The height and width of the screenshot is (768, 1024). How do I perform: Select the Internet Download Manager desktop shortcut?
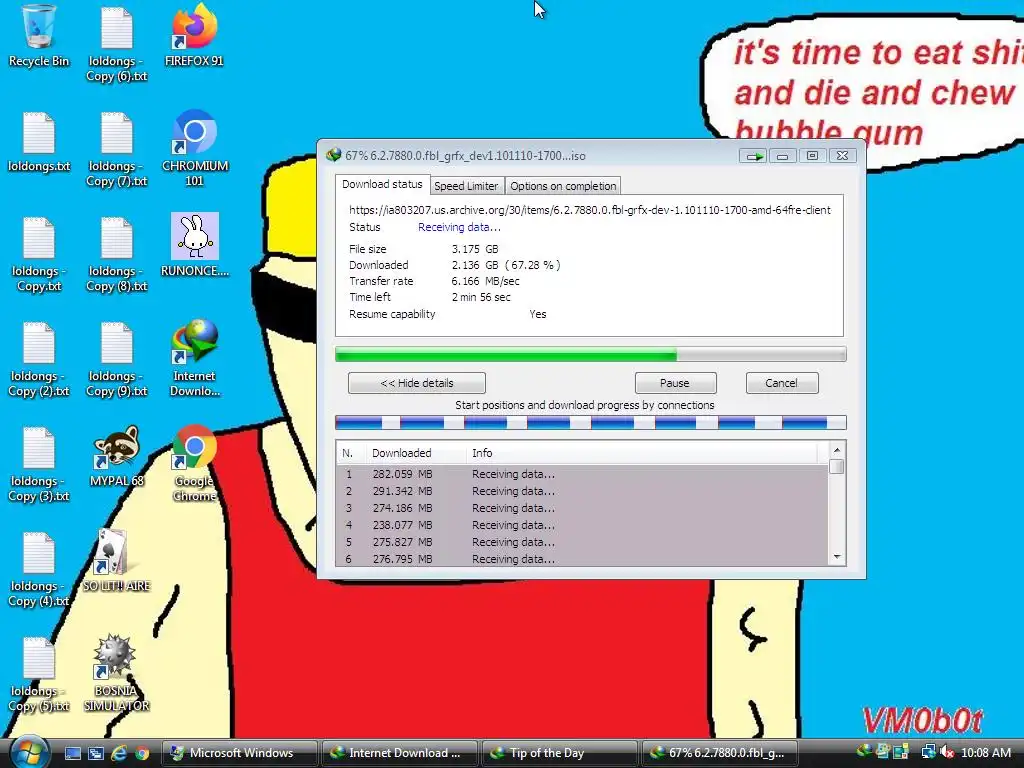pyautogui.click(x=195, y=358)
